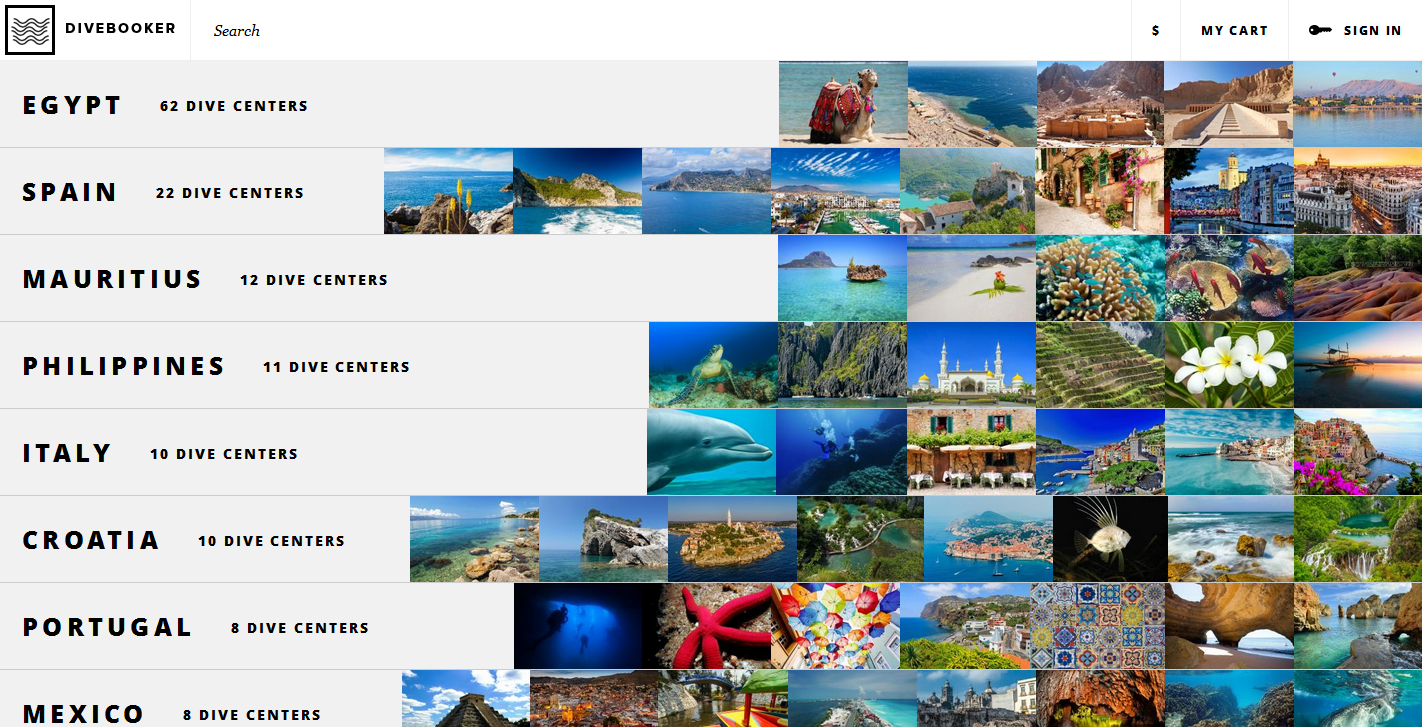Click the Sign In text
1422x727 pixels.
tap(1372, 31)
